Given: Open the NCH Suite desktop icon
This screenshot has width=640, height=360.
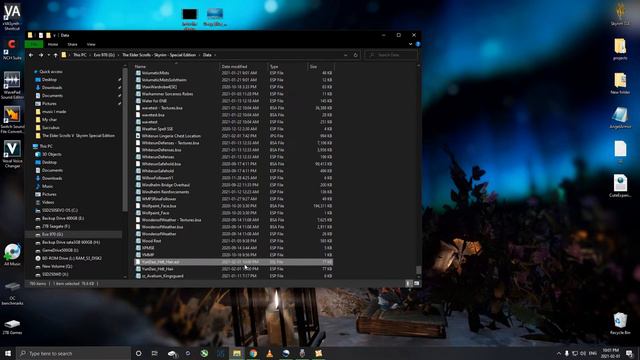Looking at the screenshot, I should click(x=12, y=50).
